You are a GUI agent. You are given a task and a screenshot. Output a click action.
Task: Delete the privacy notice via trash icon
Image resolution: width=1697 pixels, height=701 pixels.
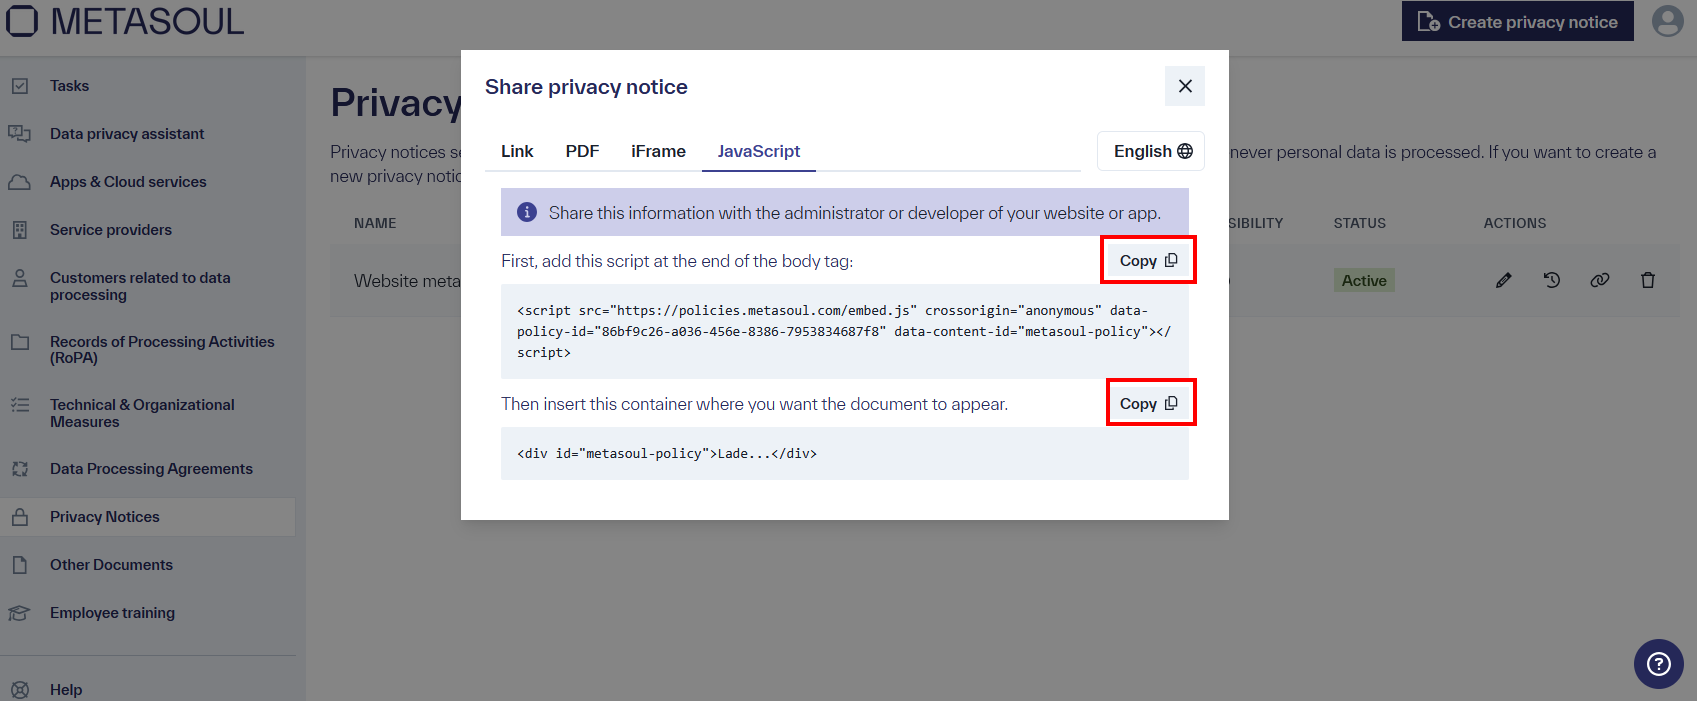click(x=1648, y=280)
